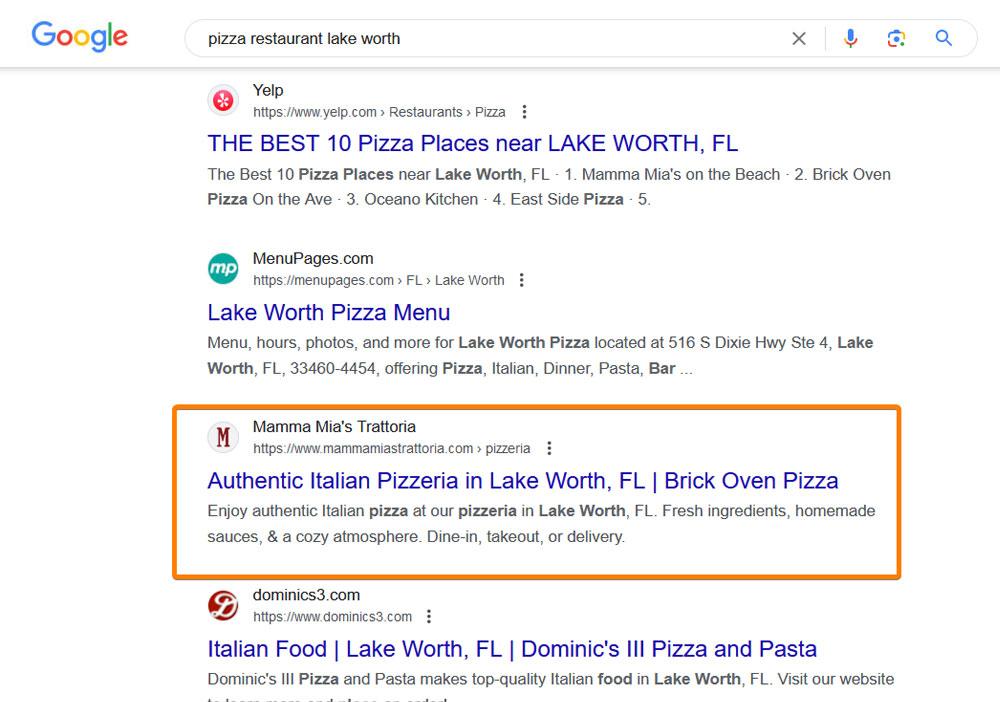Open Lake Worth Pizza Menu link
This screenshot has height=702, width=1000.
point(329,312)
